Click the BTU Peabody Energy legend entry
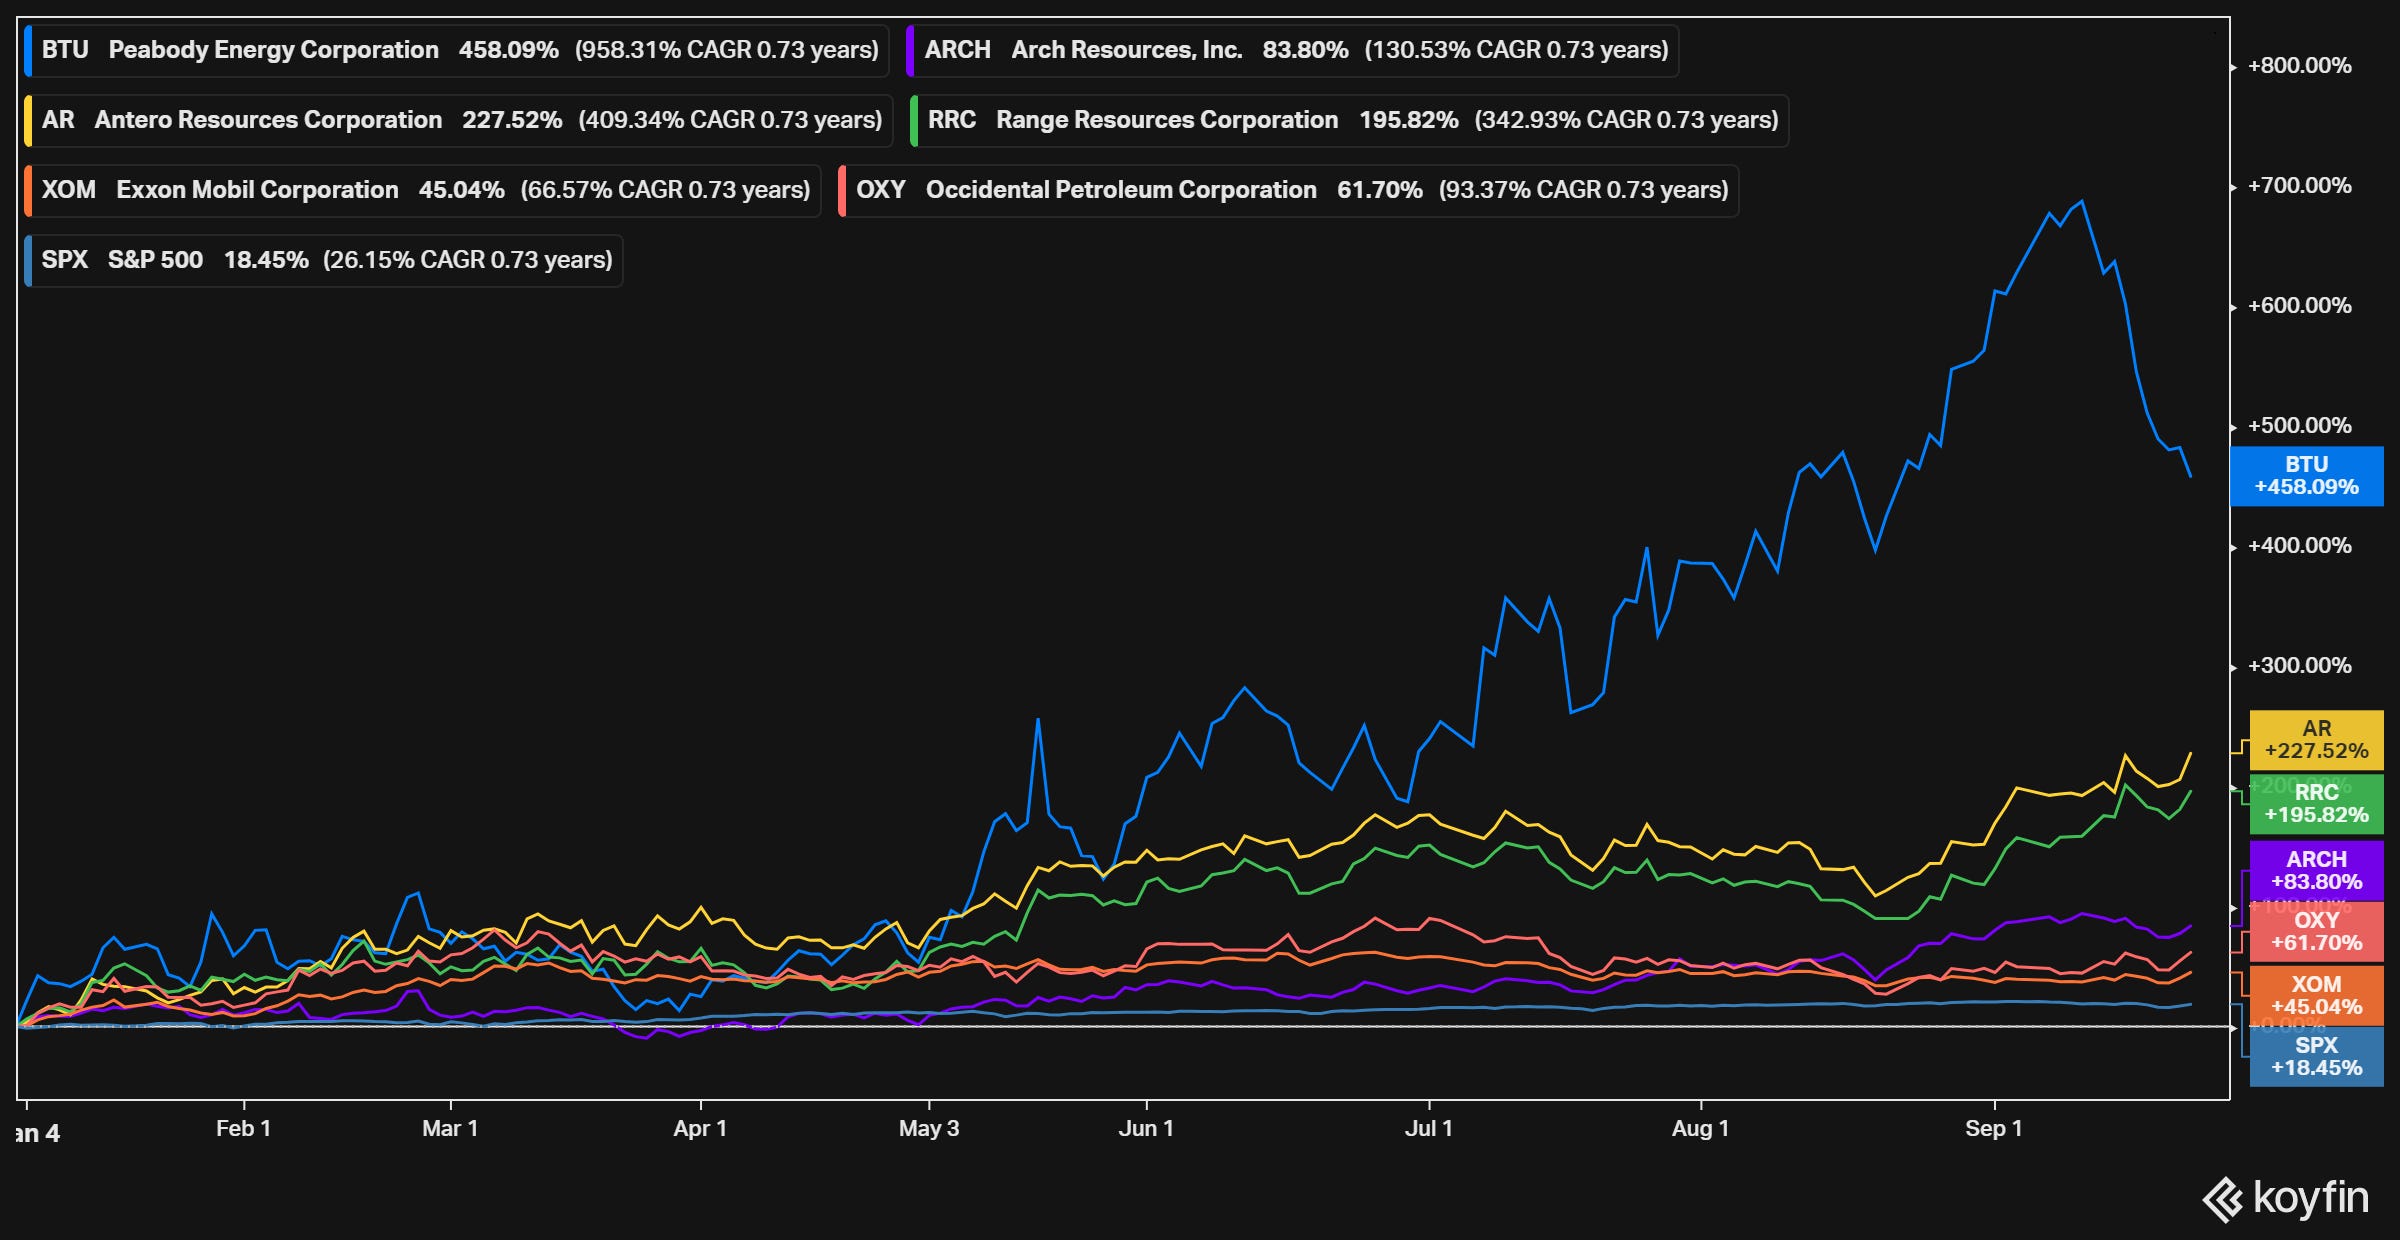 [x=457, y=50]
